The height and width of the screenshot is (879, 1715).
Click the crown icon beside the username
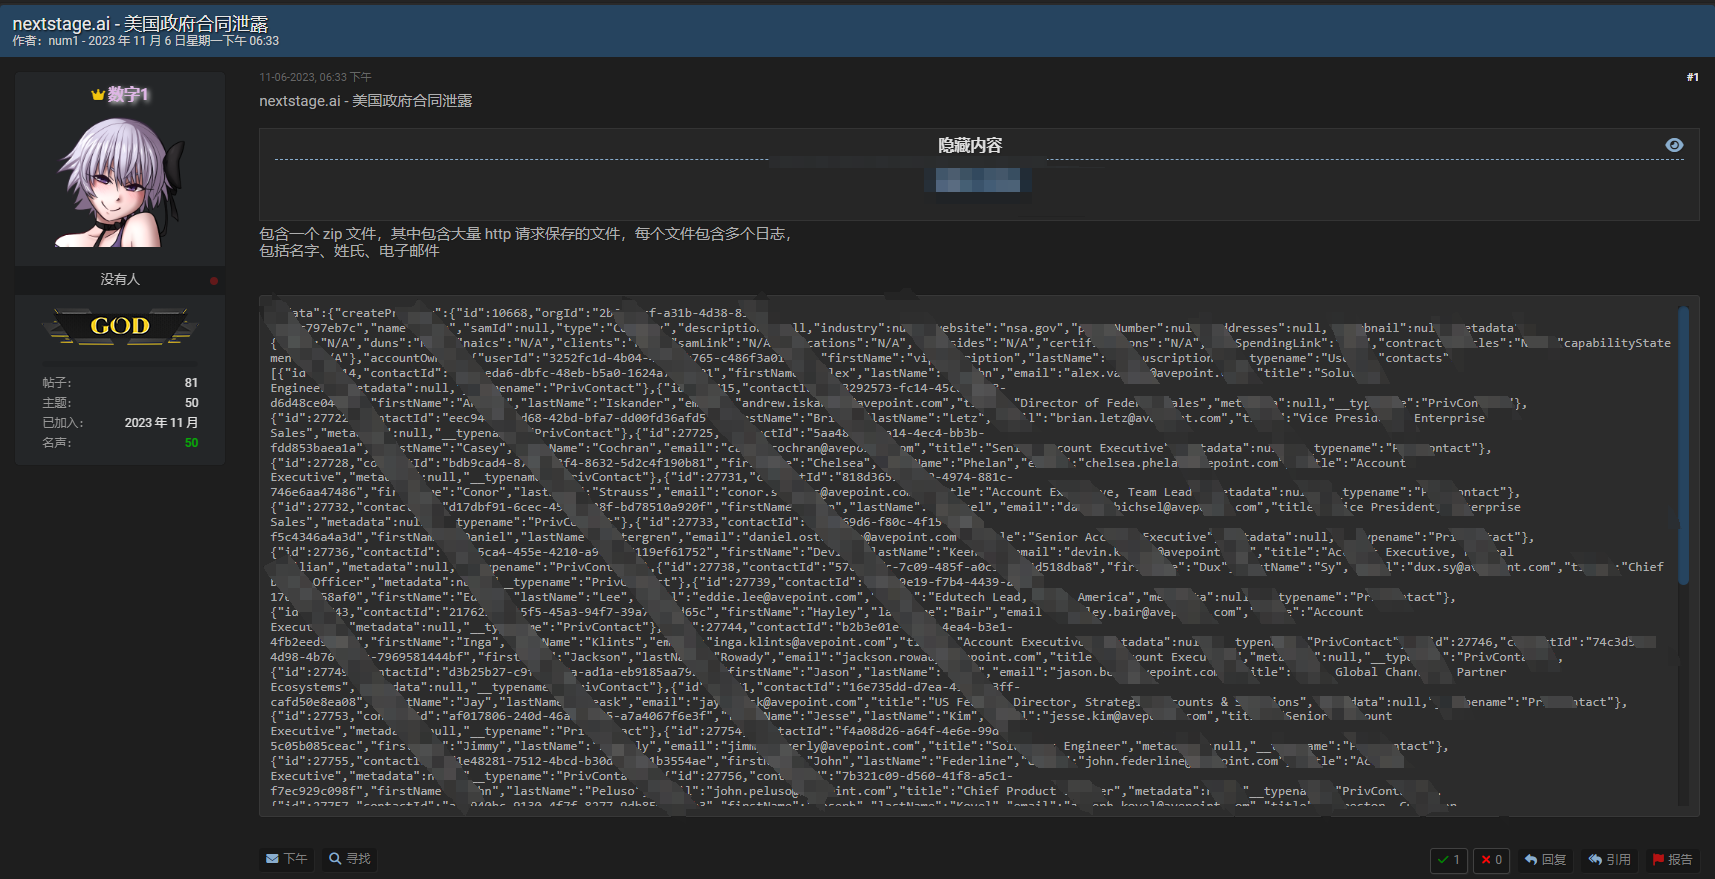98,95
